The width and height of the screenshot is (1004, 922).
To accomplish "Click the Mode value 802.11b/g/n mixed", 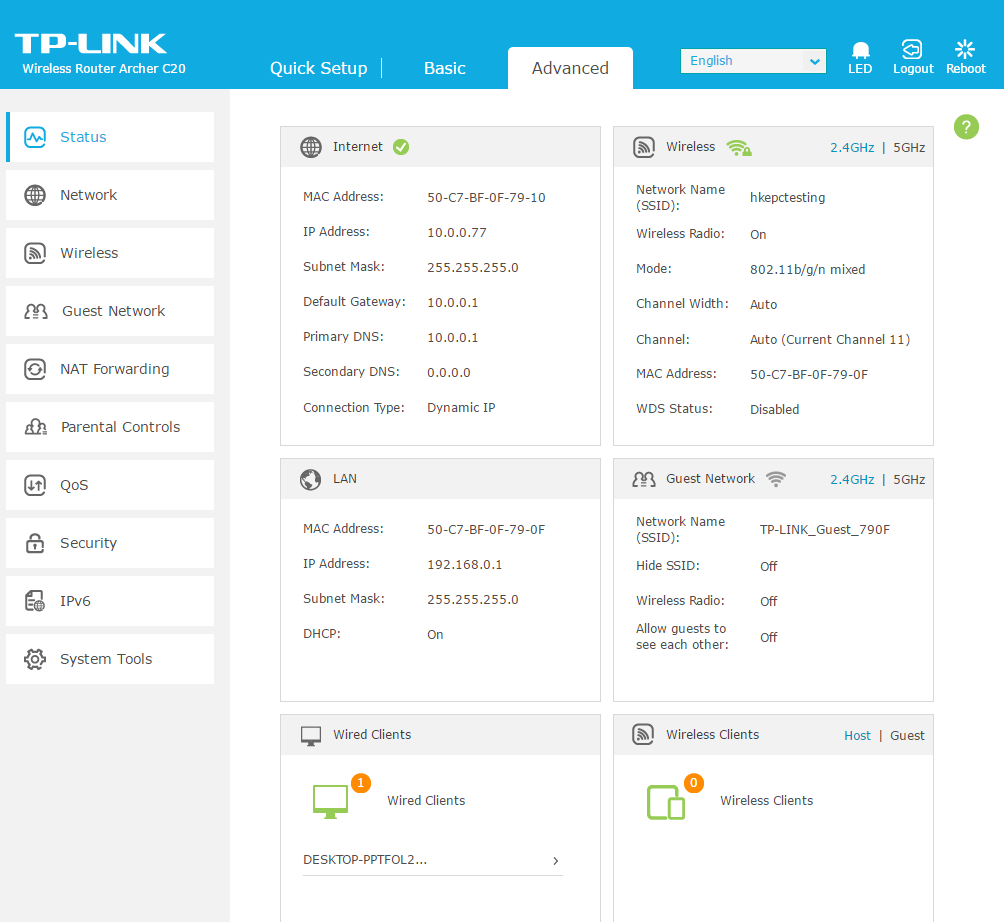I will coord(807,270).
